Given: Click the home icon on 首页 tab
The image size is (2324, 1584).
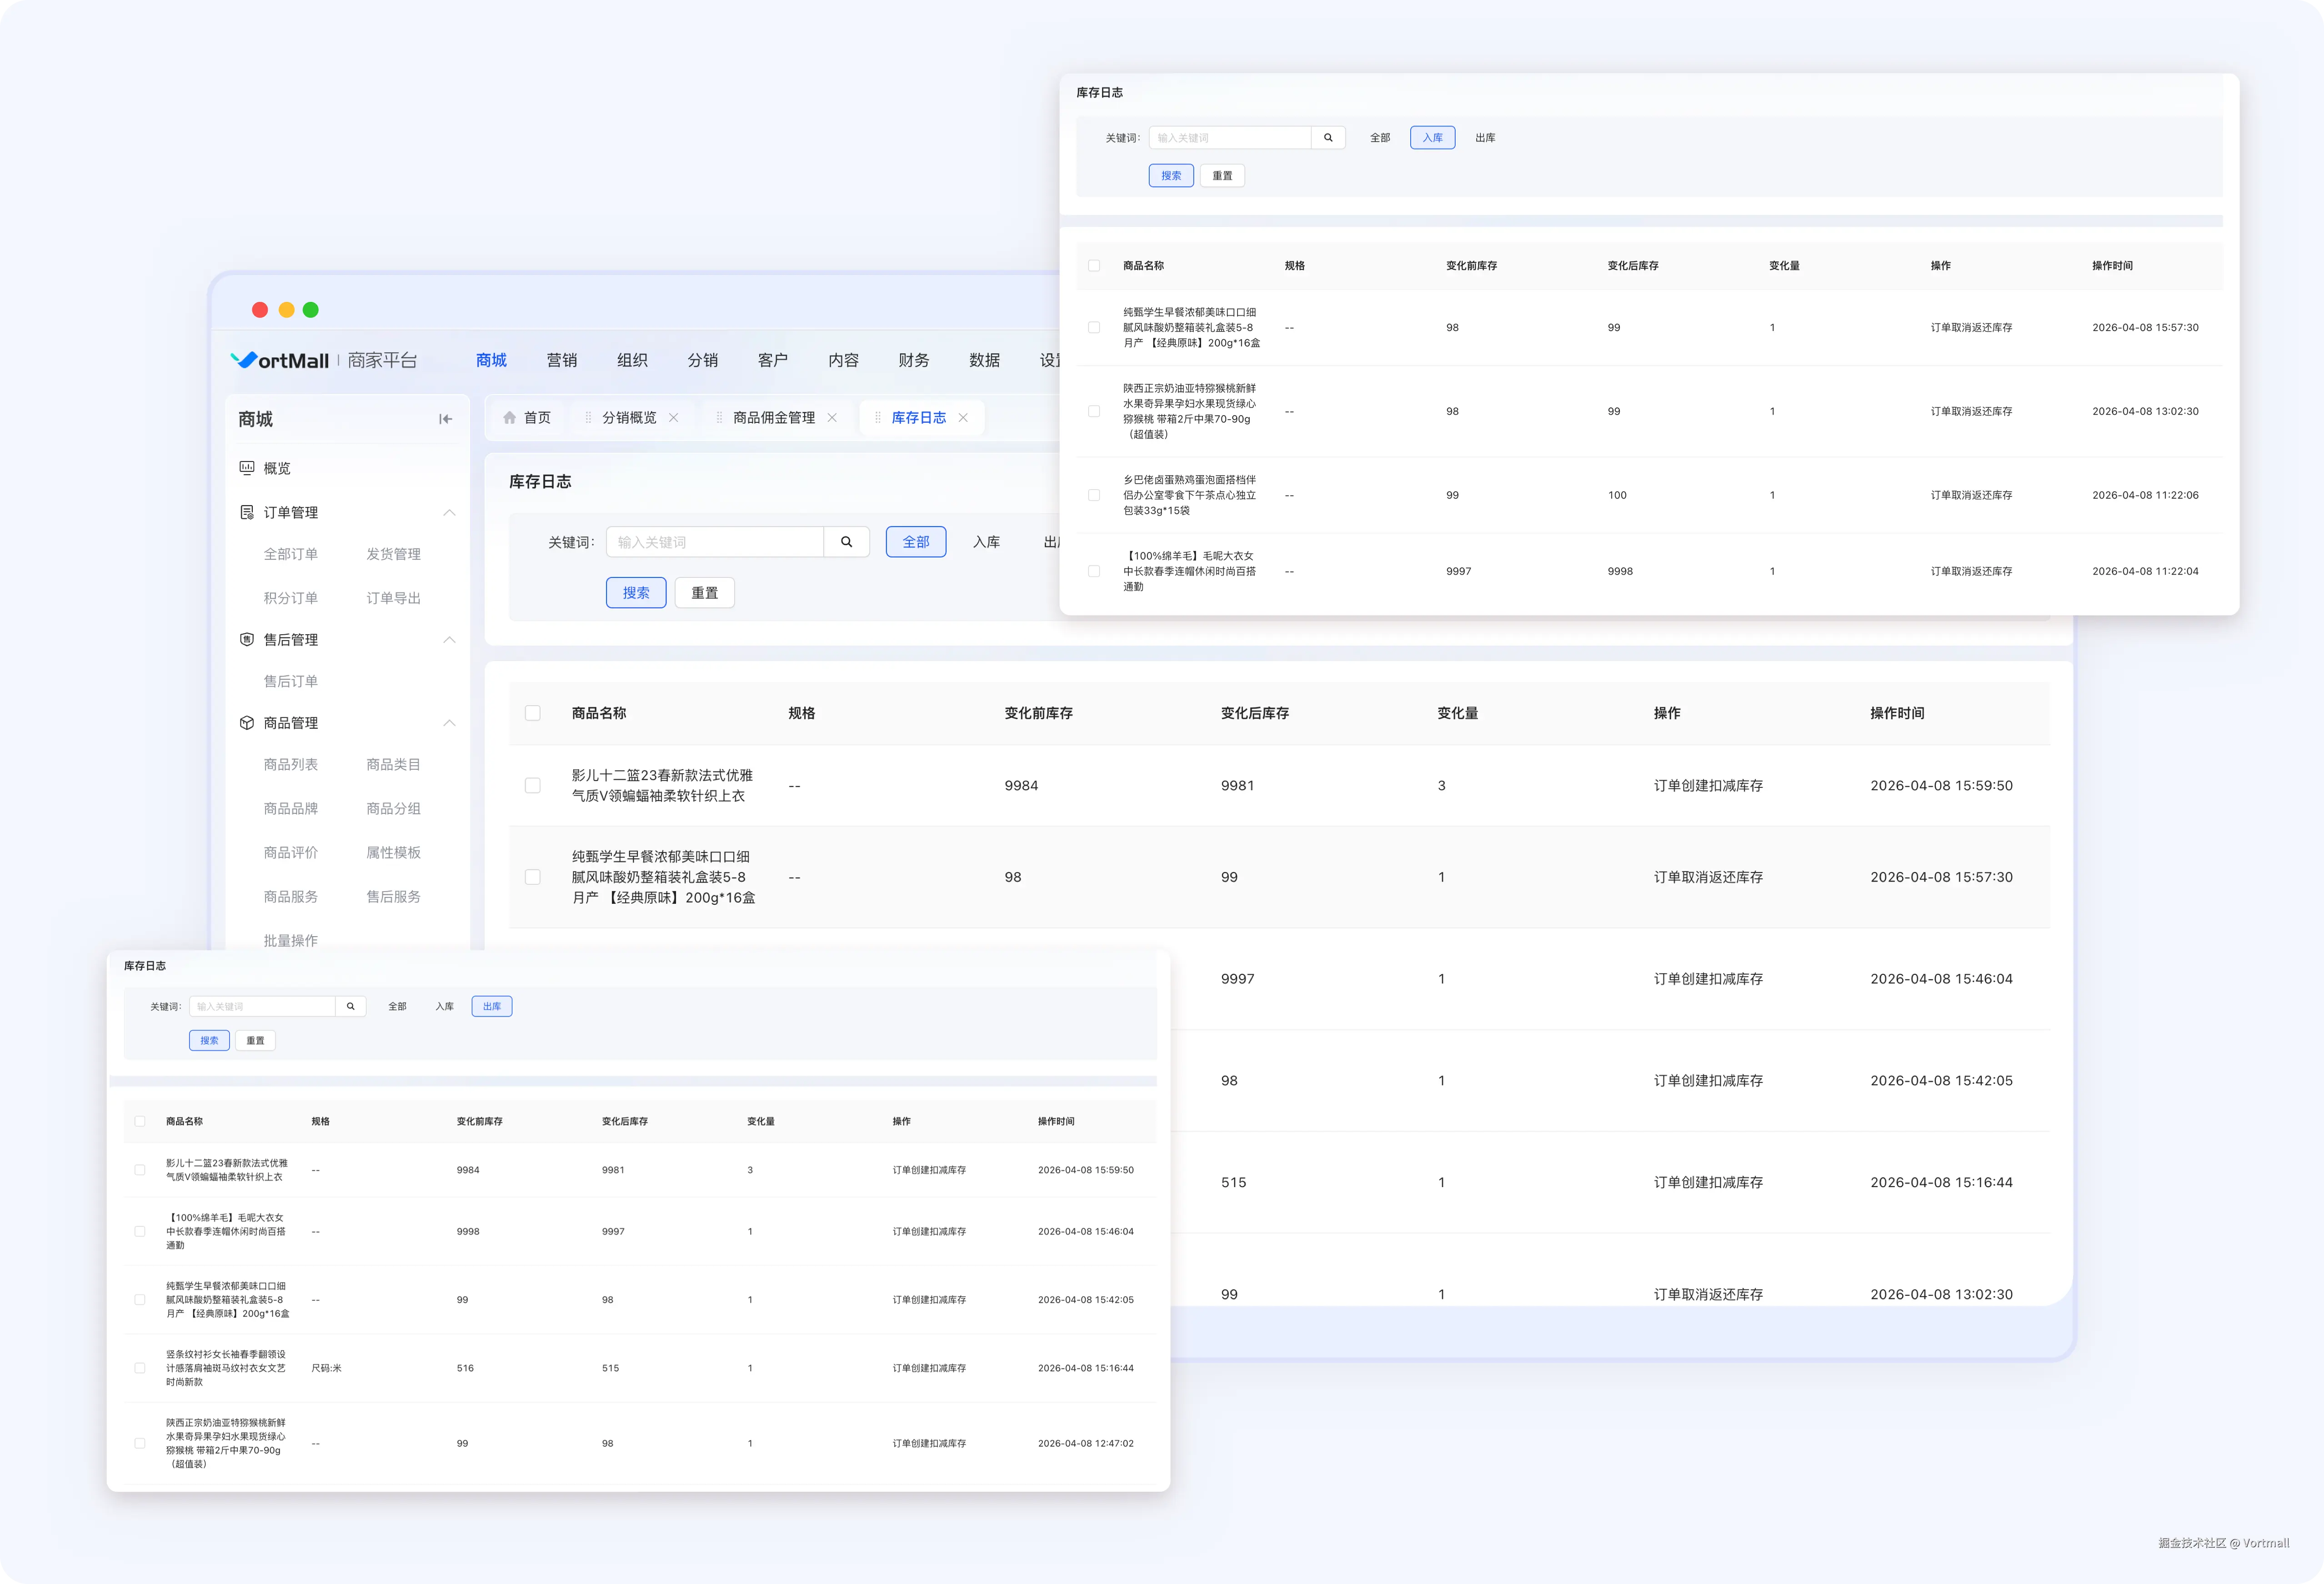Looking at the screenshot, I should (x=510, y=418).
